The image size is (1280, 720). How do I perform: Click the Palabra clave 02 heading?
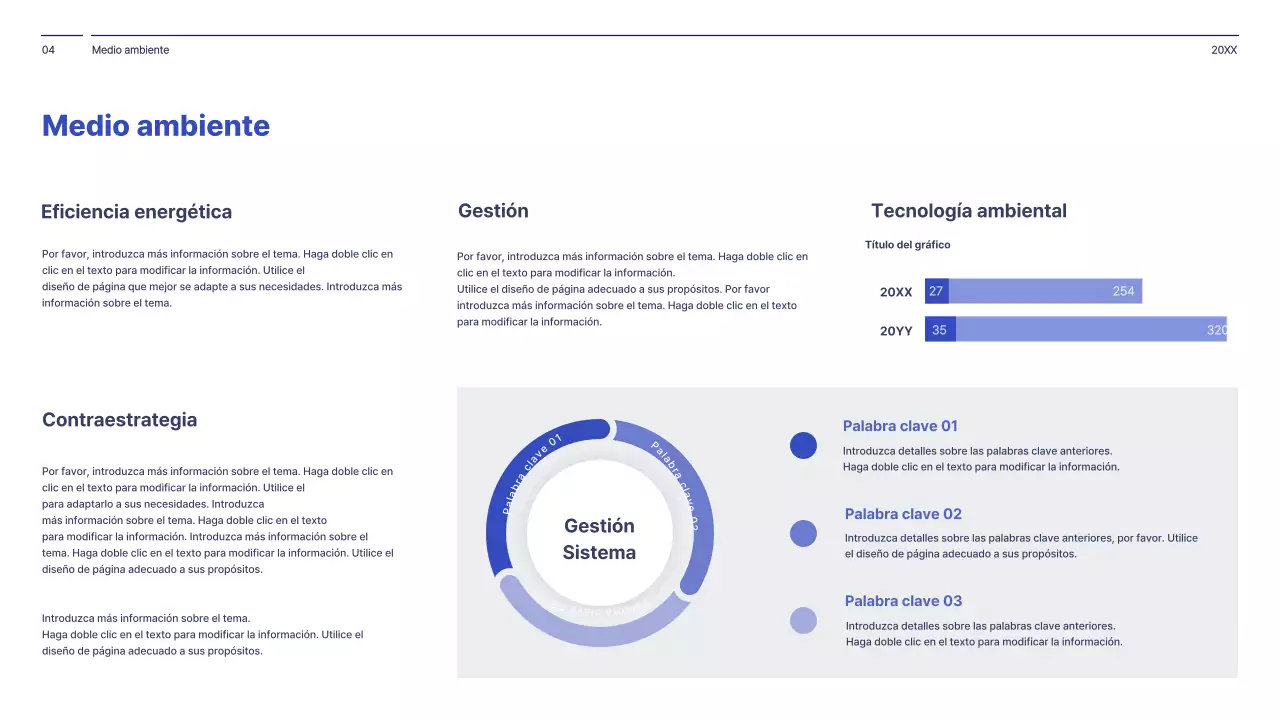903,514
